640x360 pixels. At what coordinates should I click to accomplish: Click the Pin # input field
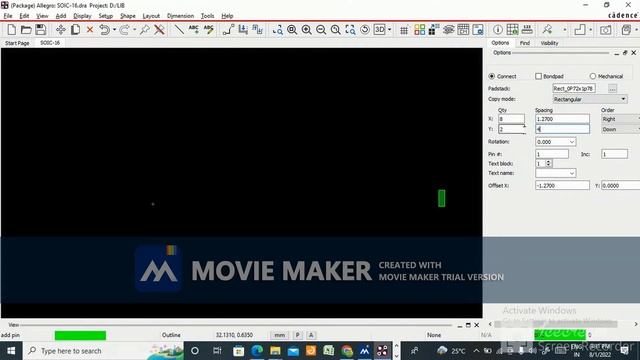(x=552, y=154)
